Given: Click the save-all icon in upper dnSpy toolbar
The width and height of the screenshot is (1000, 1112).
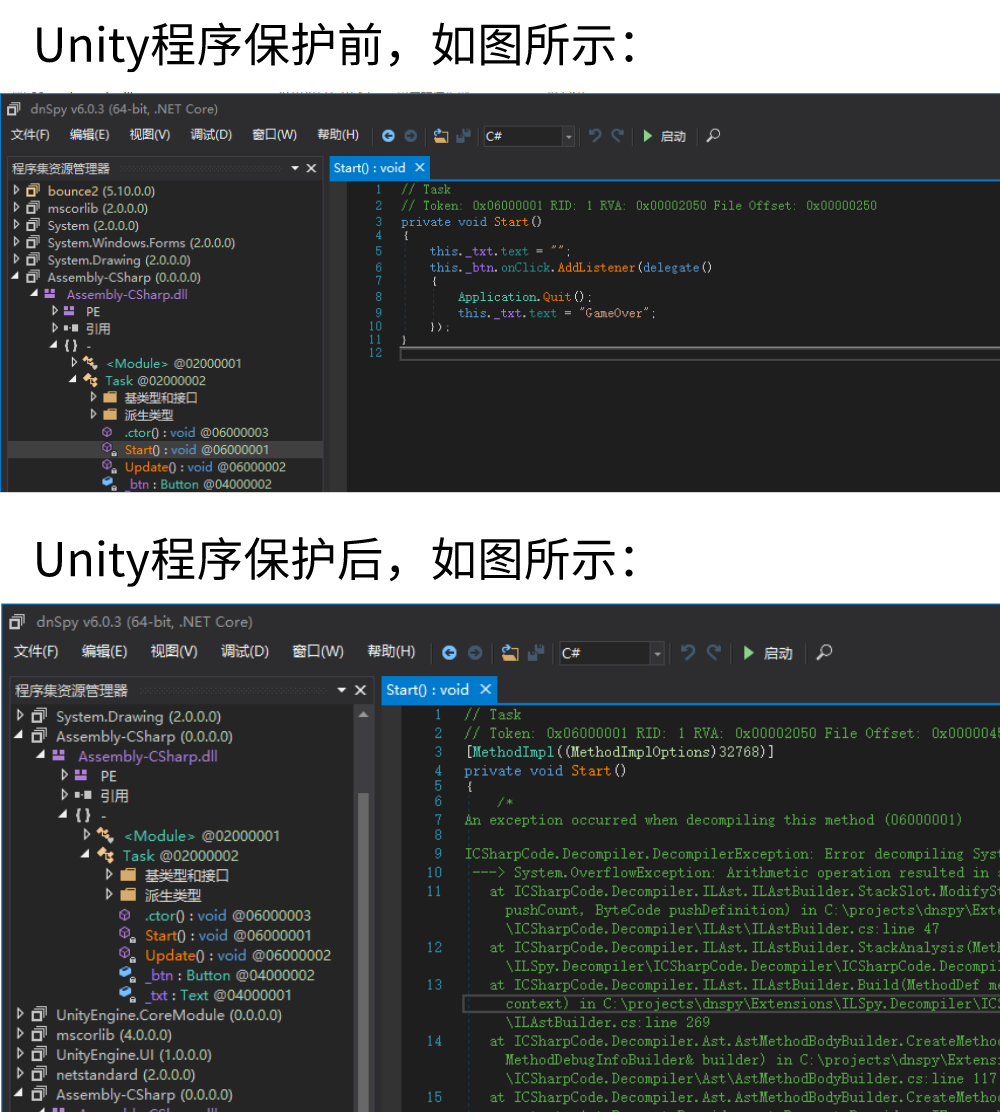Looking at the screenshot, I should [x=463, y=136].
